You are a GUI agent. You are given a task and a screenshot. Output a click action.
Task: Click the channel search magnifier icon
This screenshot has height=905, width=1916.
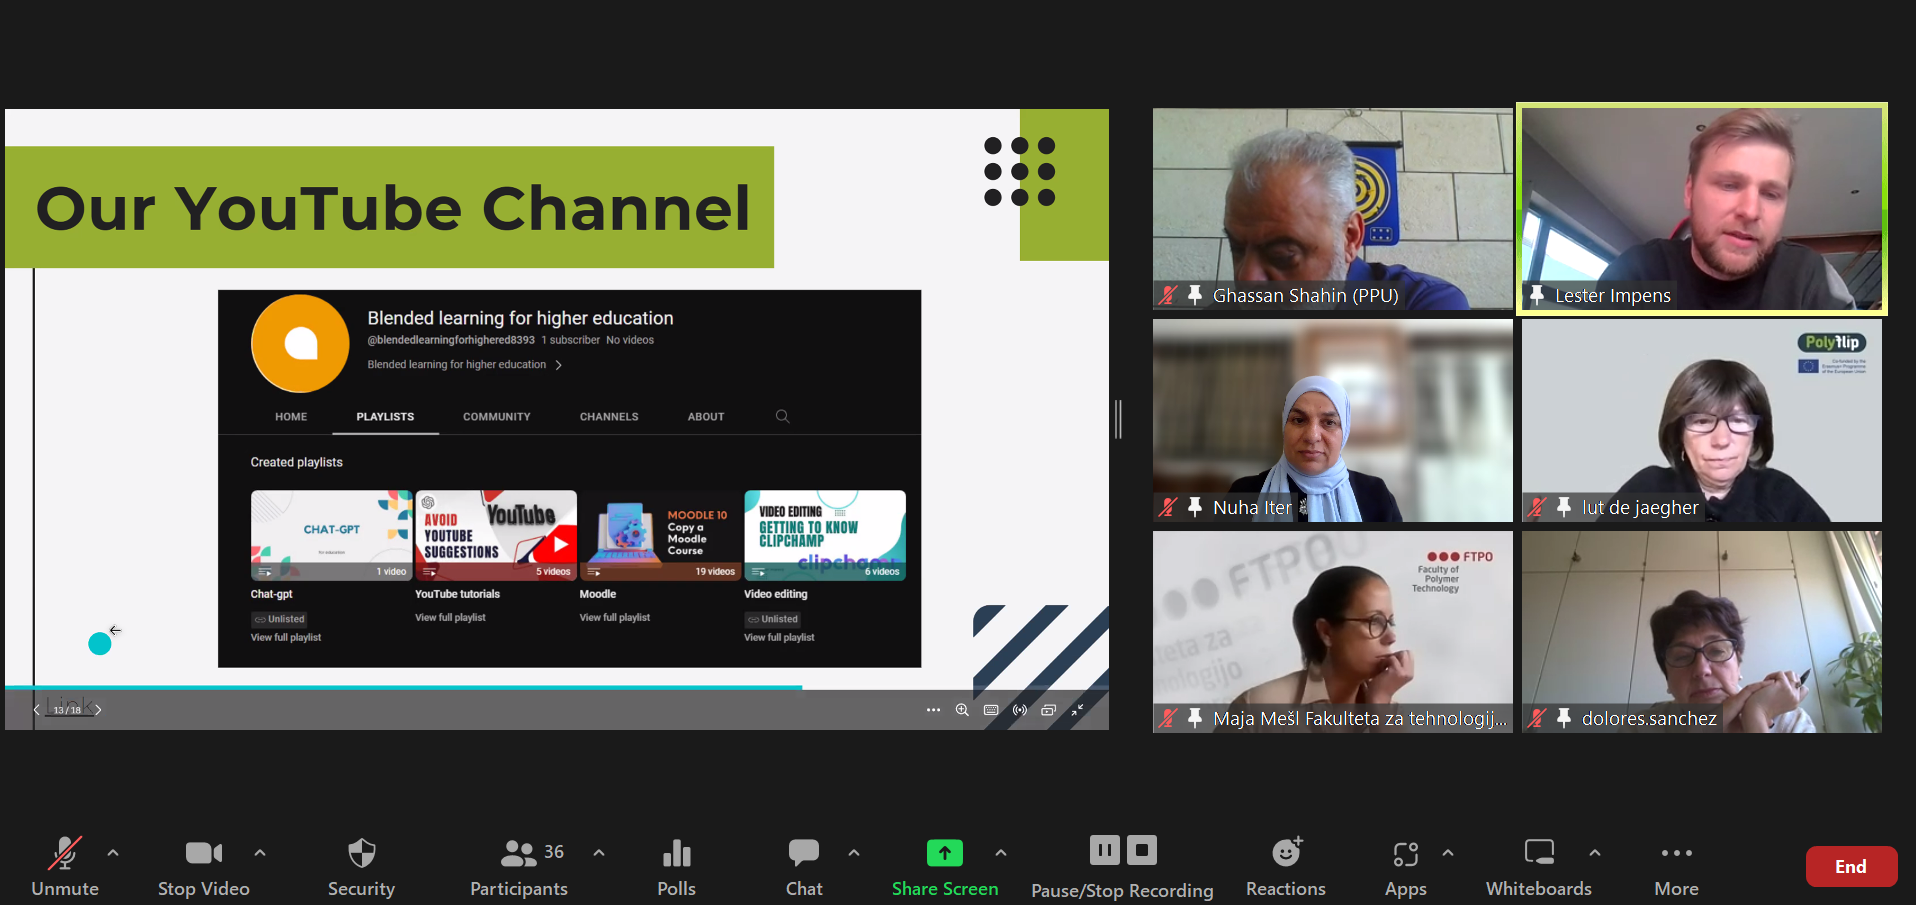pyautogui.click(x=783, y=417)
